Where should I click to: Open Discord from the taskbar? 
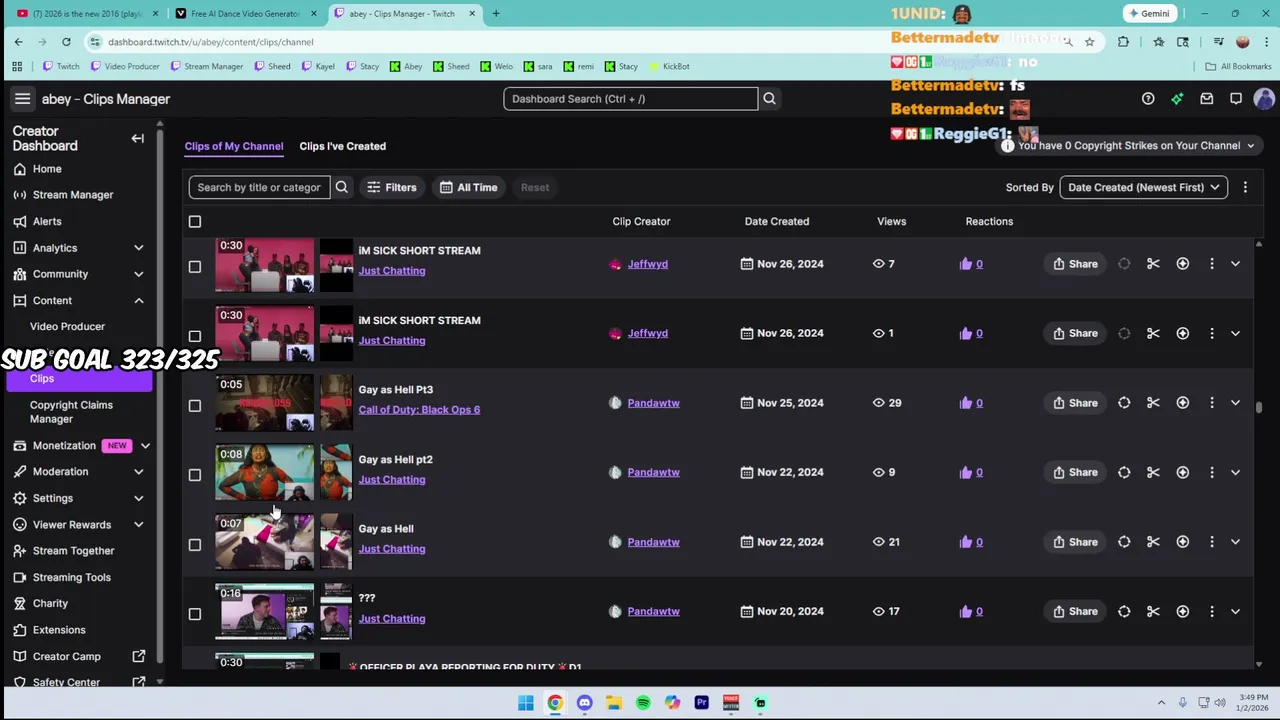click(585, 703)
